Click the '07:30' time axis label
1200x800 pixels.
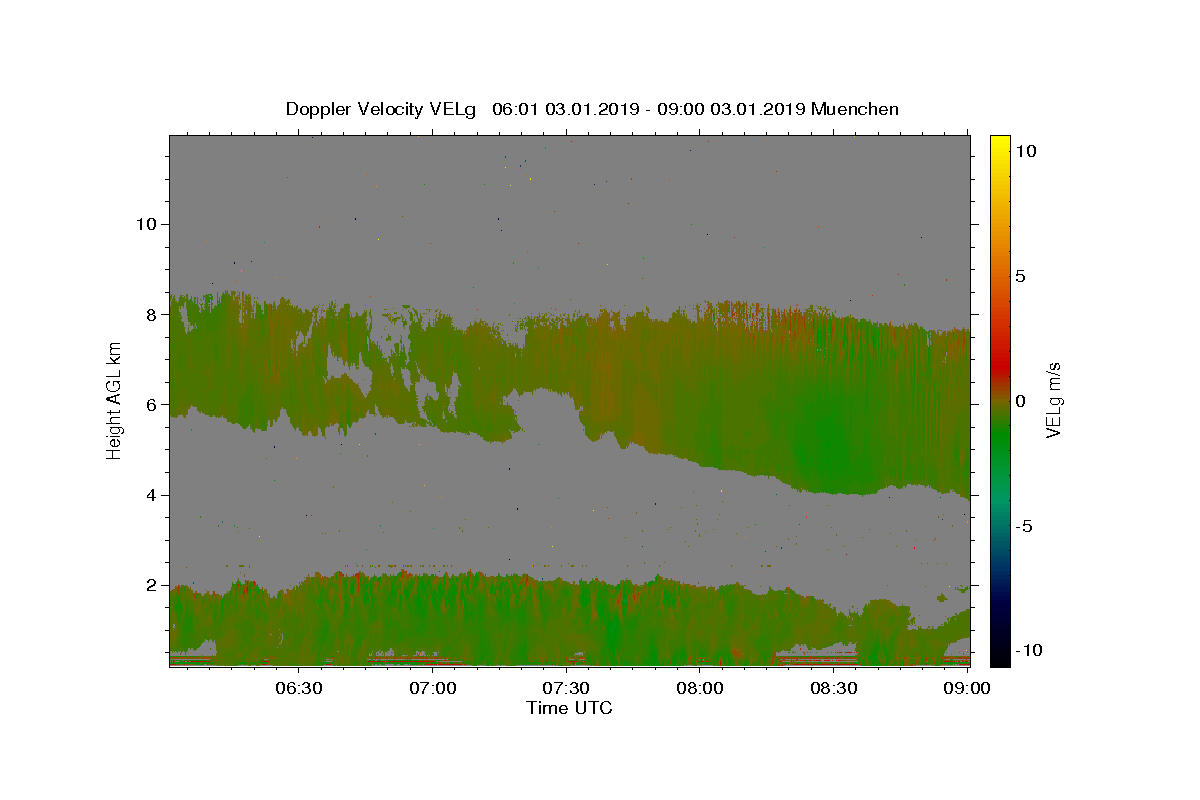pos(567,688)
